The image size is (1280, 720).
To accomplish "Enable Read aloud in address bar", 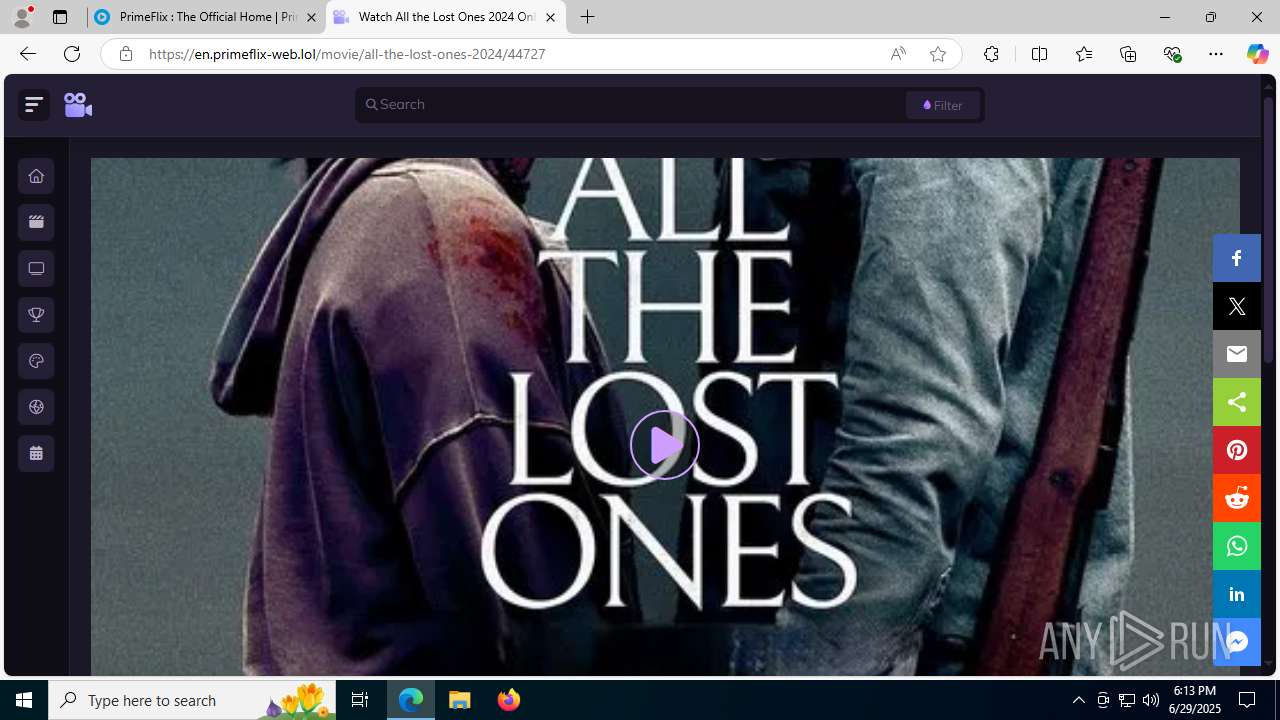I will click(898, 54).
